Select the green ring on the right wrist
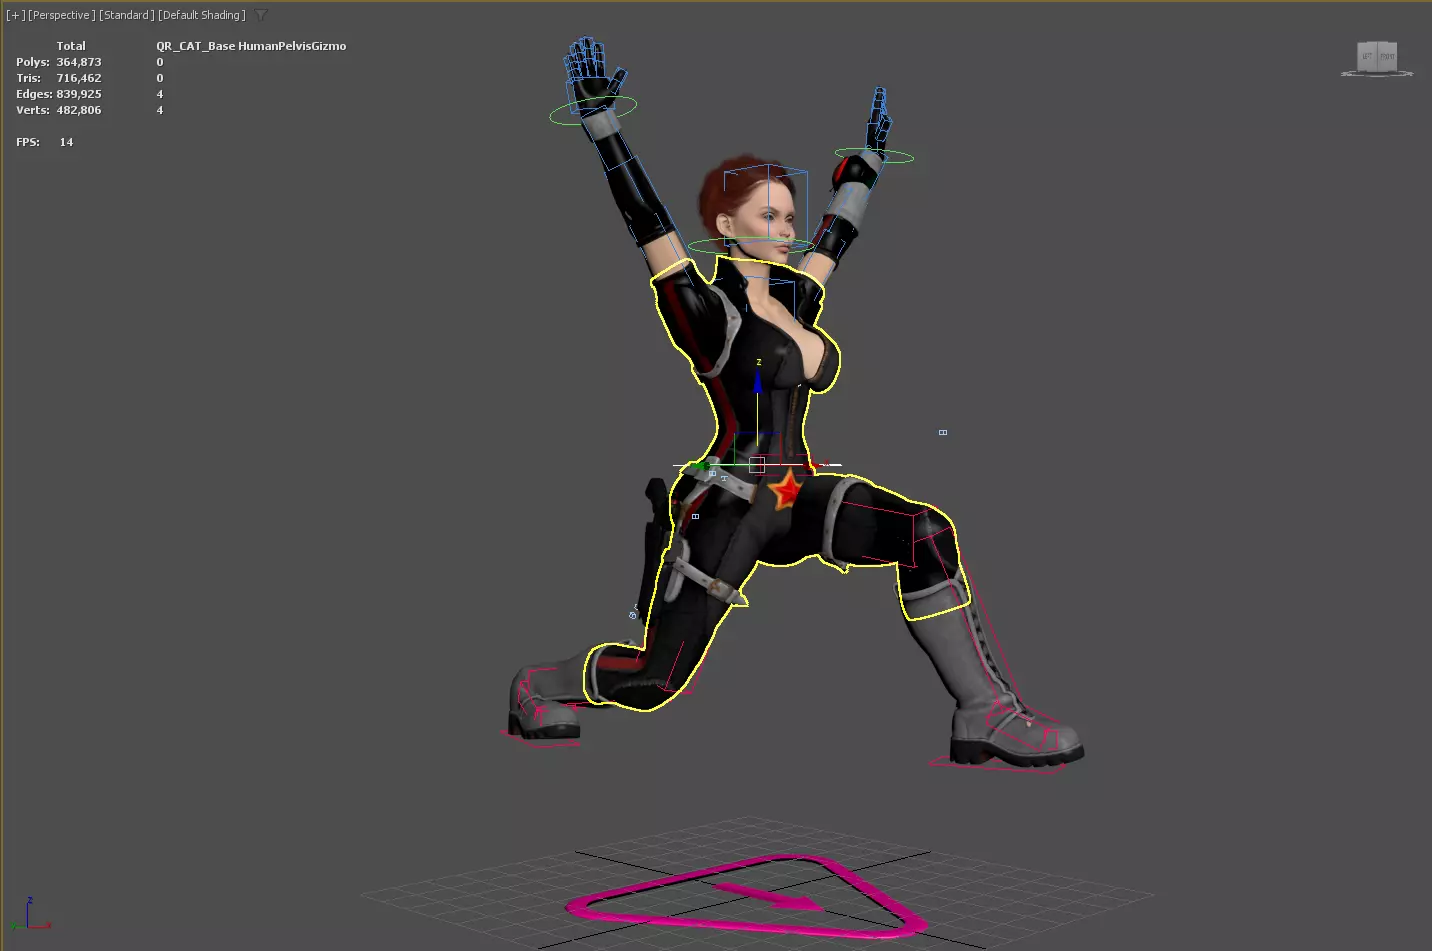This screenshot has width=1432, height=951. pos(874,156)
